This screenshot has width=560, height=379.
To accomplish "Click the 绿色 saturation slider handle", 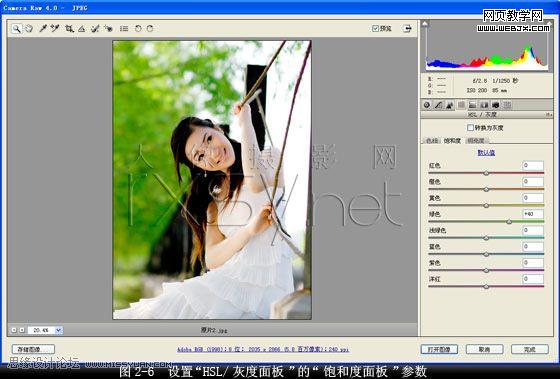I will pos(509,222).
